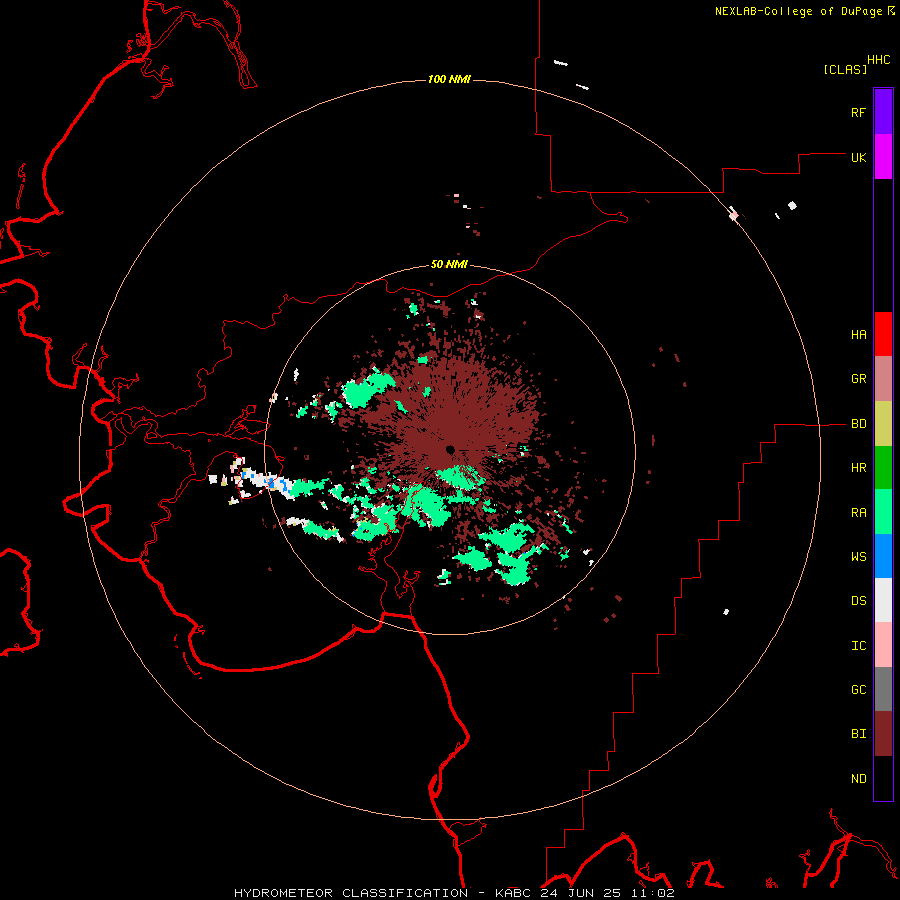The width and height of the screenshot is (900, 900).
Task: Click the IC legend label
Action: (x=858, y=645)
